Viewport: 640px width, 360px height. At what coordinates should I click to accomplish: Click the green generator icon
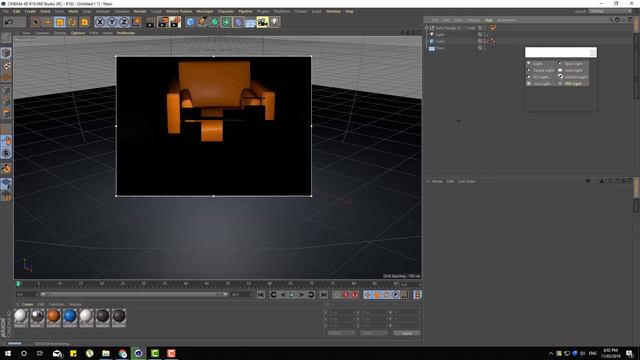[214, 22]
